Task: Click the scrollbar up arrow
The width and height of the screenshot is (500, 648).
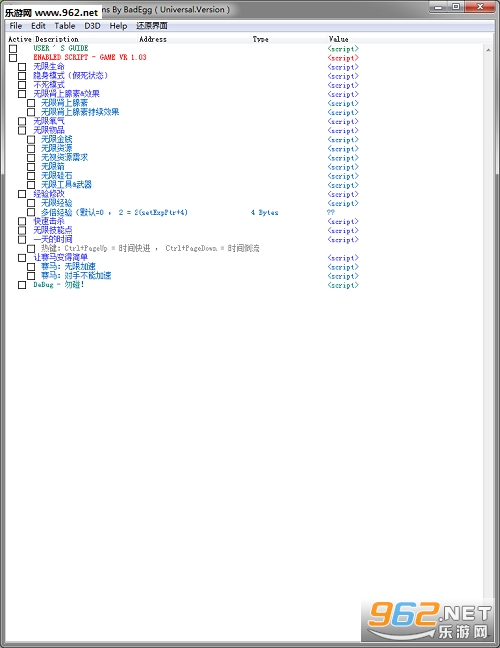Action: click(x=488, y=50)
